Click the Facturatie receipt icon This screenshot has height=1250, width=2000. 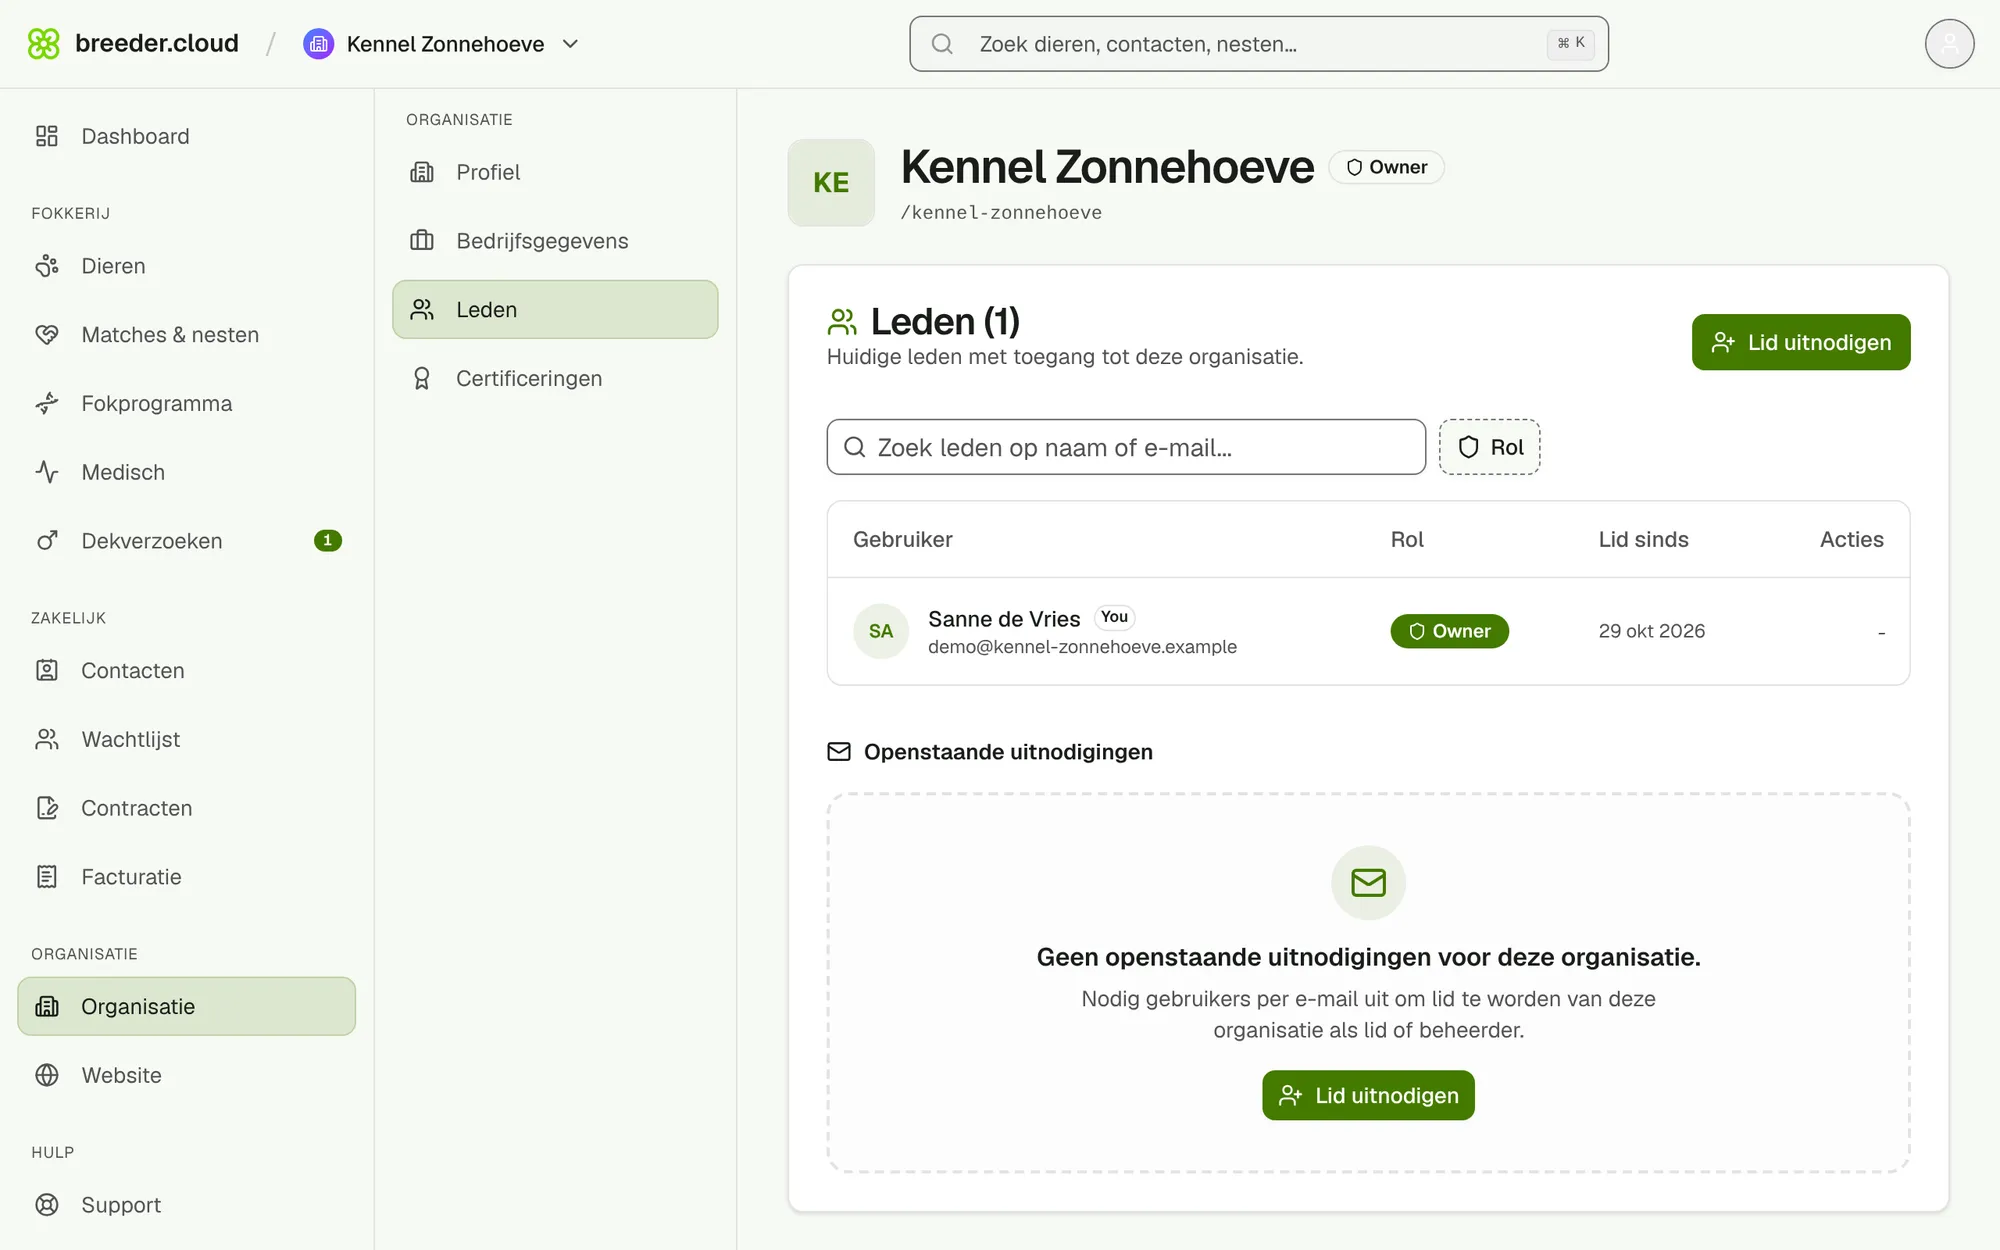coord(47,877)
